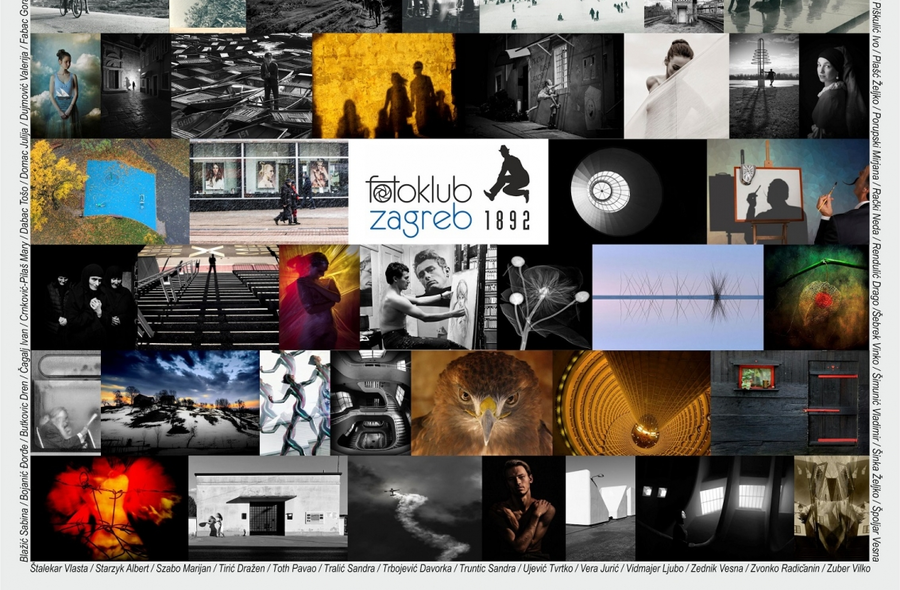
Task: Click the name "Tralić Sandra"
Action: pyautogui.click(x=350, y=569)
